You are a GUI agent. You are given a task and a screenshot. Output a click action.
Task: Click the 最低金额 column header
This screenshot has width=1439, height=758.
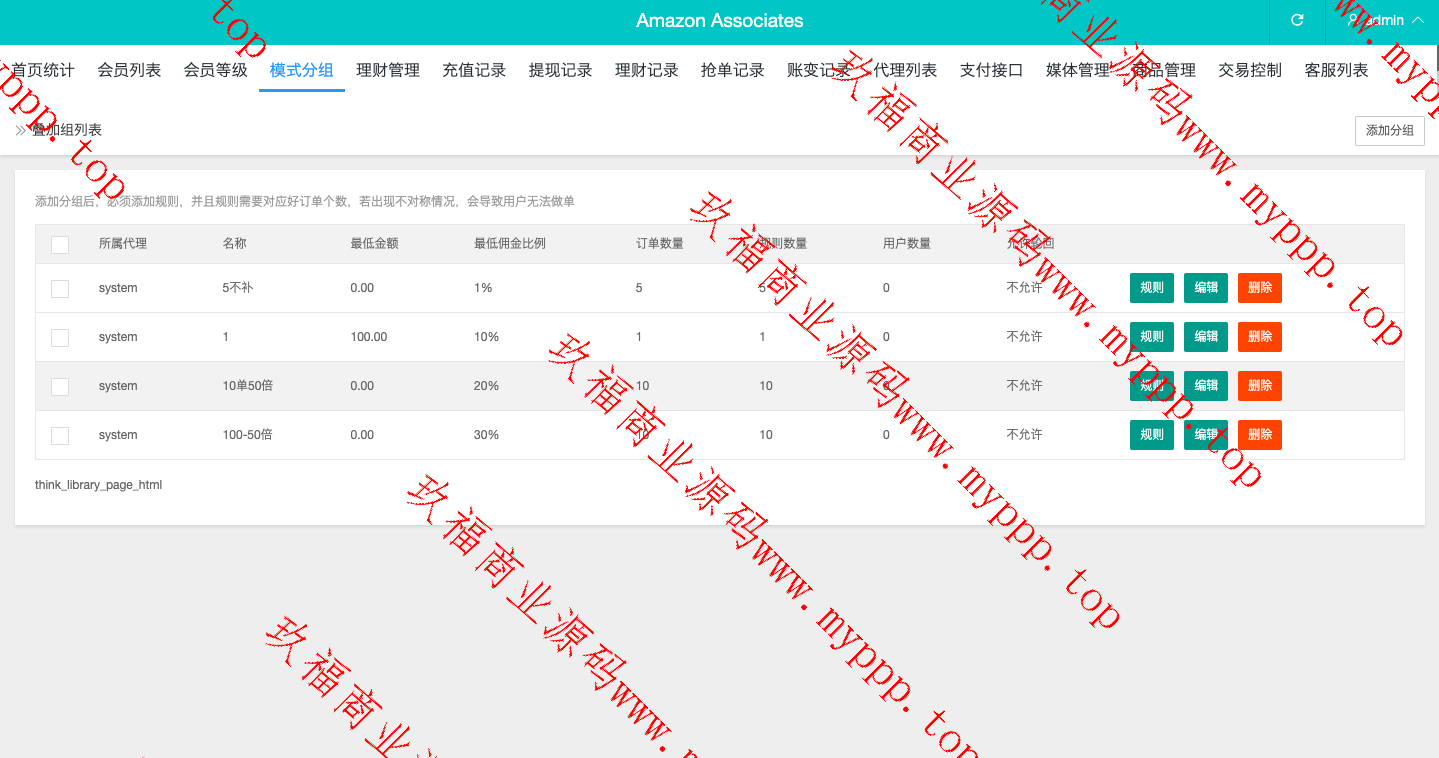[x=374, y=244]
